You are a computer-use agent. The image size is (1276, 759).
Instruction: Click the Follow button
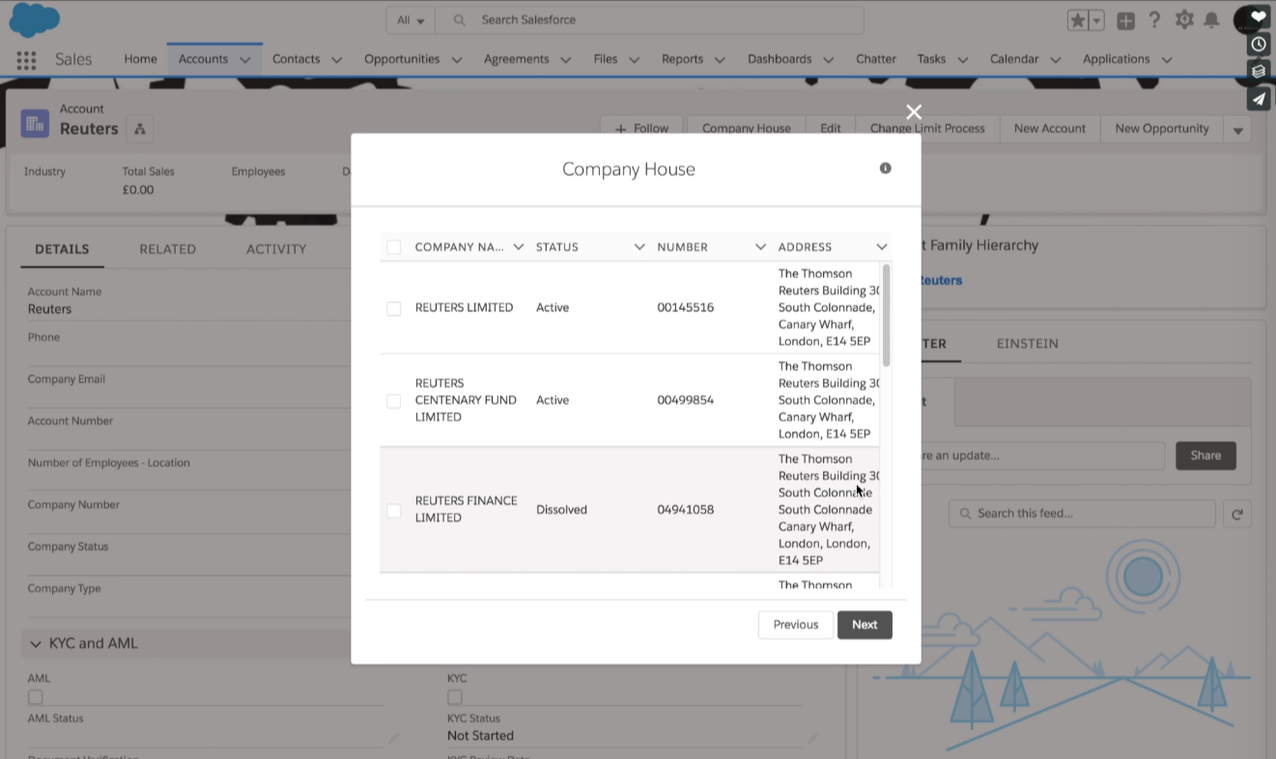pyautogui.click(x=641, y=129)
